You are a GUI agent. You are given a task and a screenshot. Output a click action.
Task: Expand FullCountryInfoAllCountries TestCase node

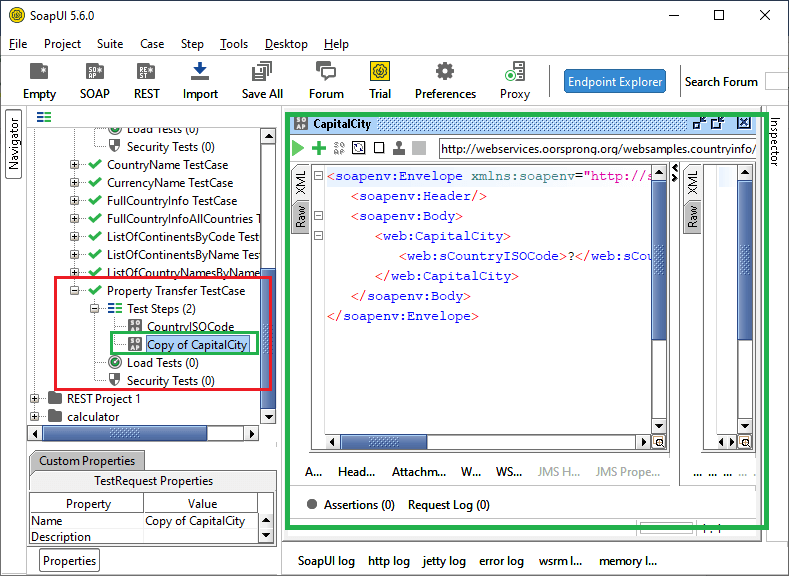coord(74,219)
